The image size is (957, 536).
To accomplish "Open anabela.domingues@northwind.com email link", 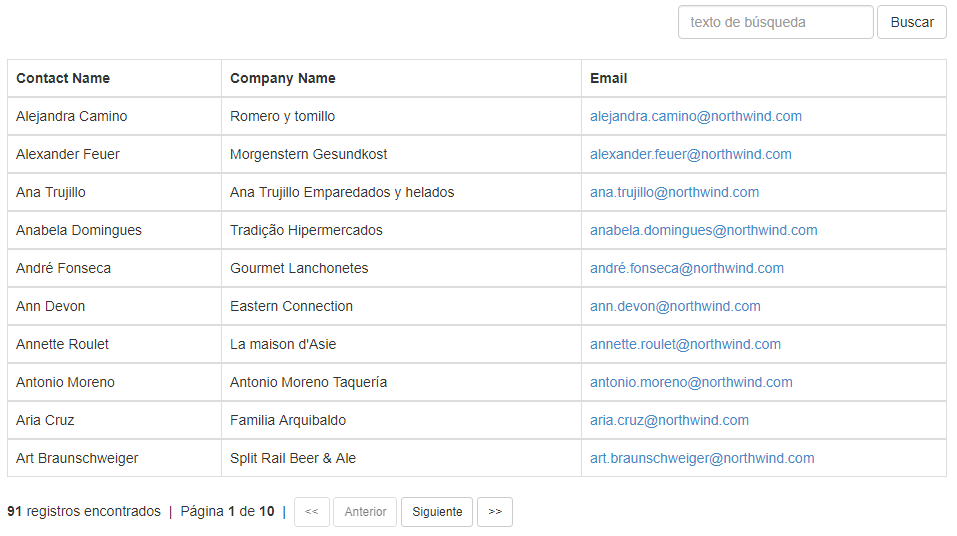I will pos(704,230).
